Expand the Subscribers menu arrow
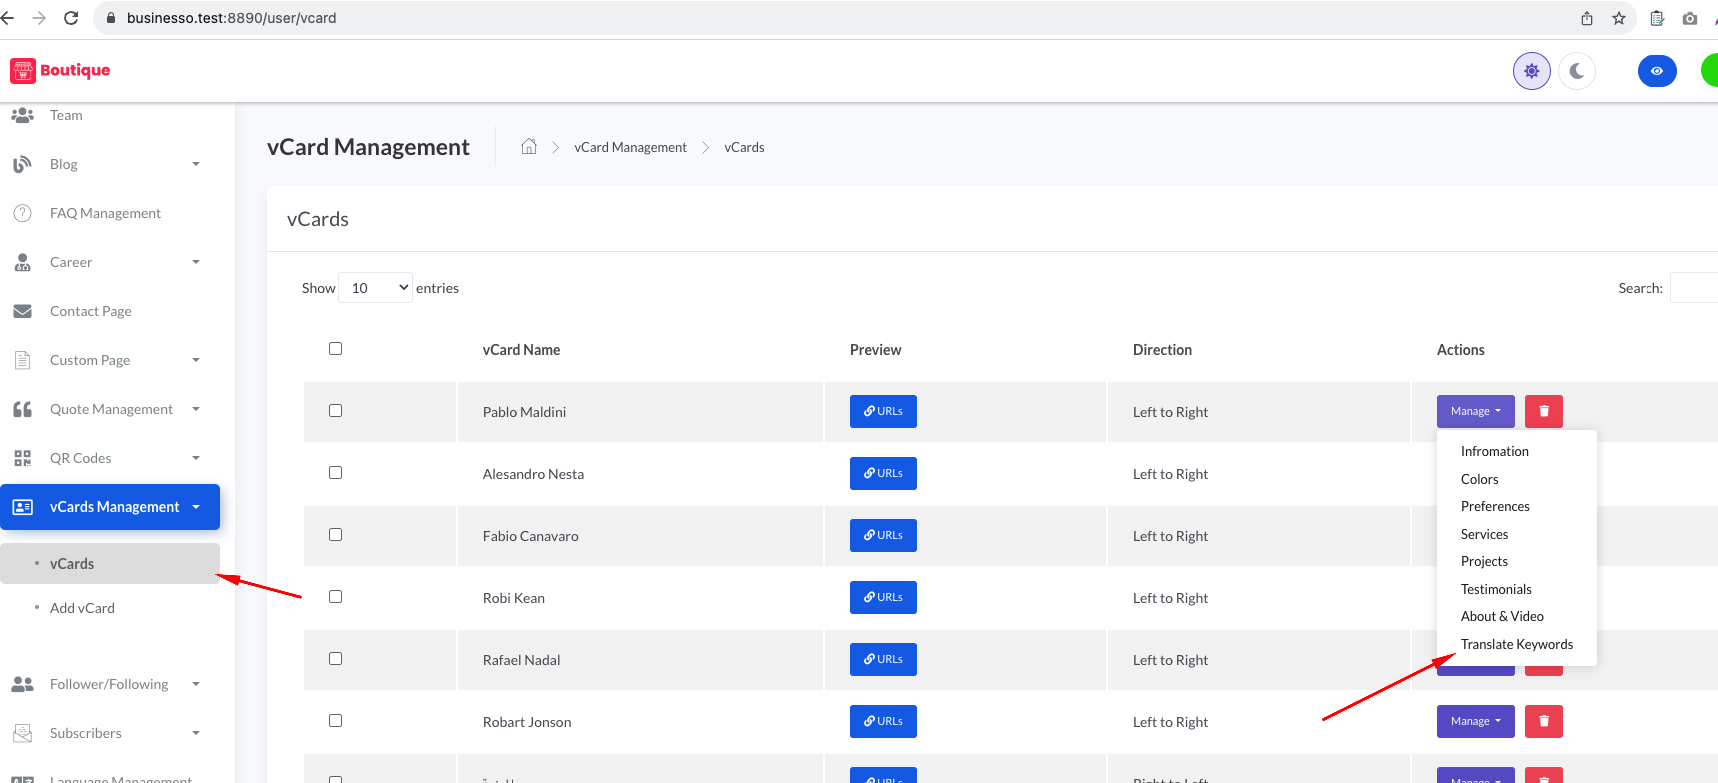 pyautogui.click(x=196, y=733)
